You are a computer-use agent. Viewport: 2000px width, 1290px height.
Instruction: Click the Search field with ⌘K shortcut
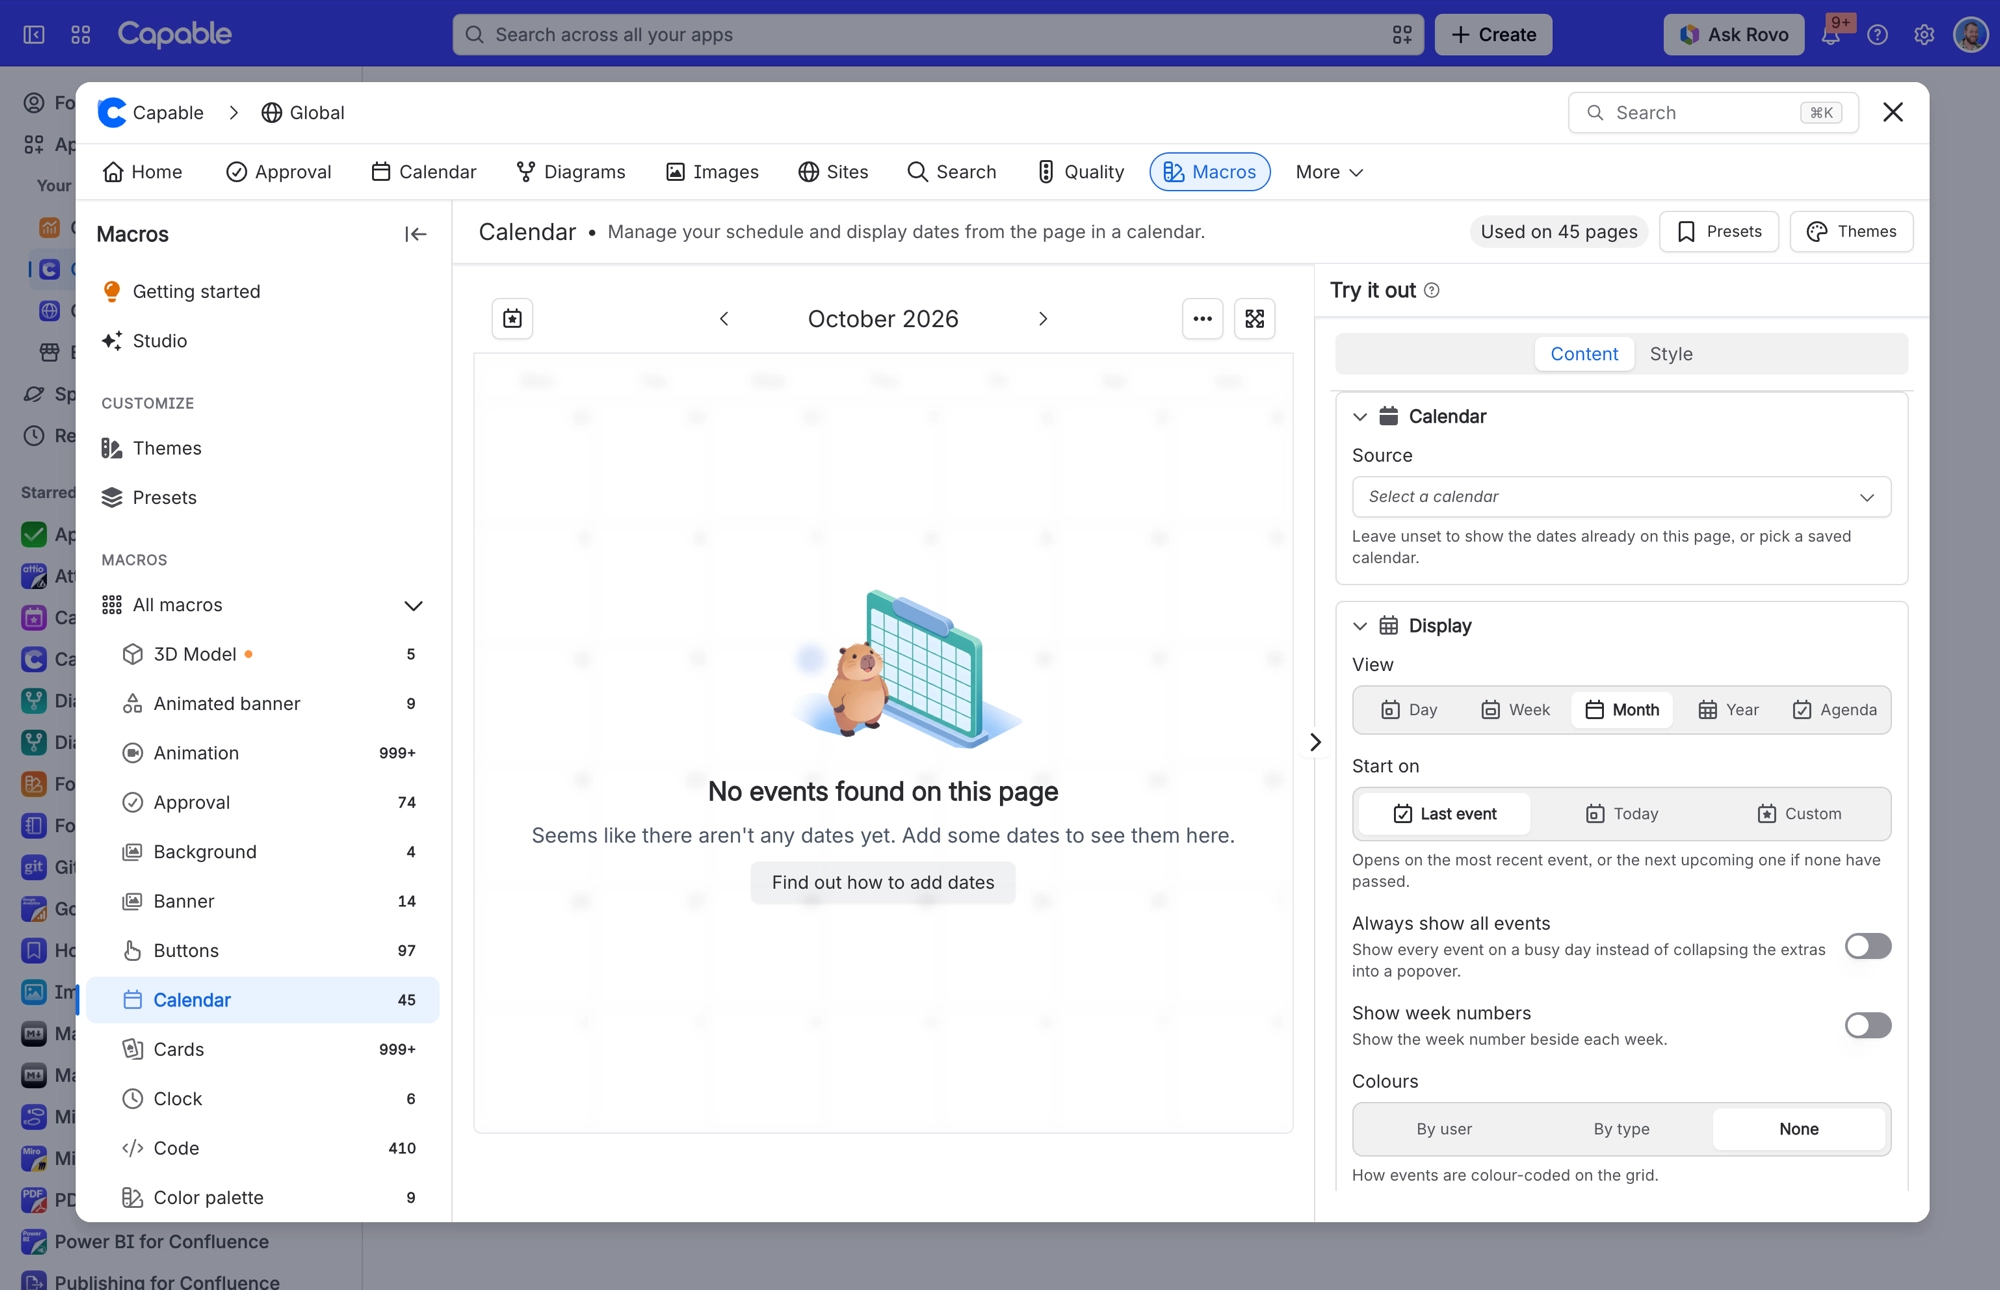click(x=1713, y=113)
